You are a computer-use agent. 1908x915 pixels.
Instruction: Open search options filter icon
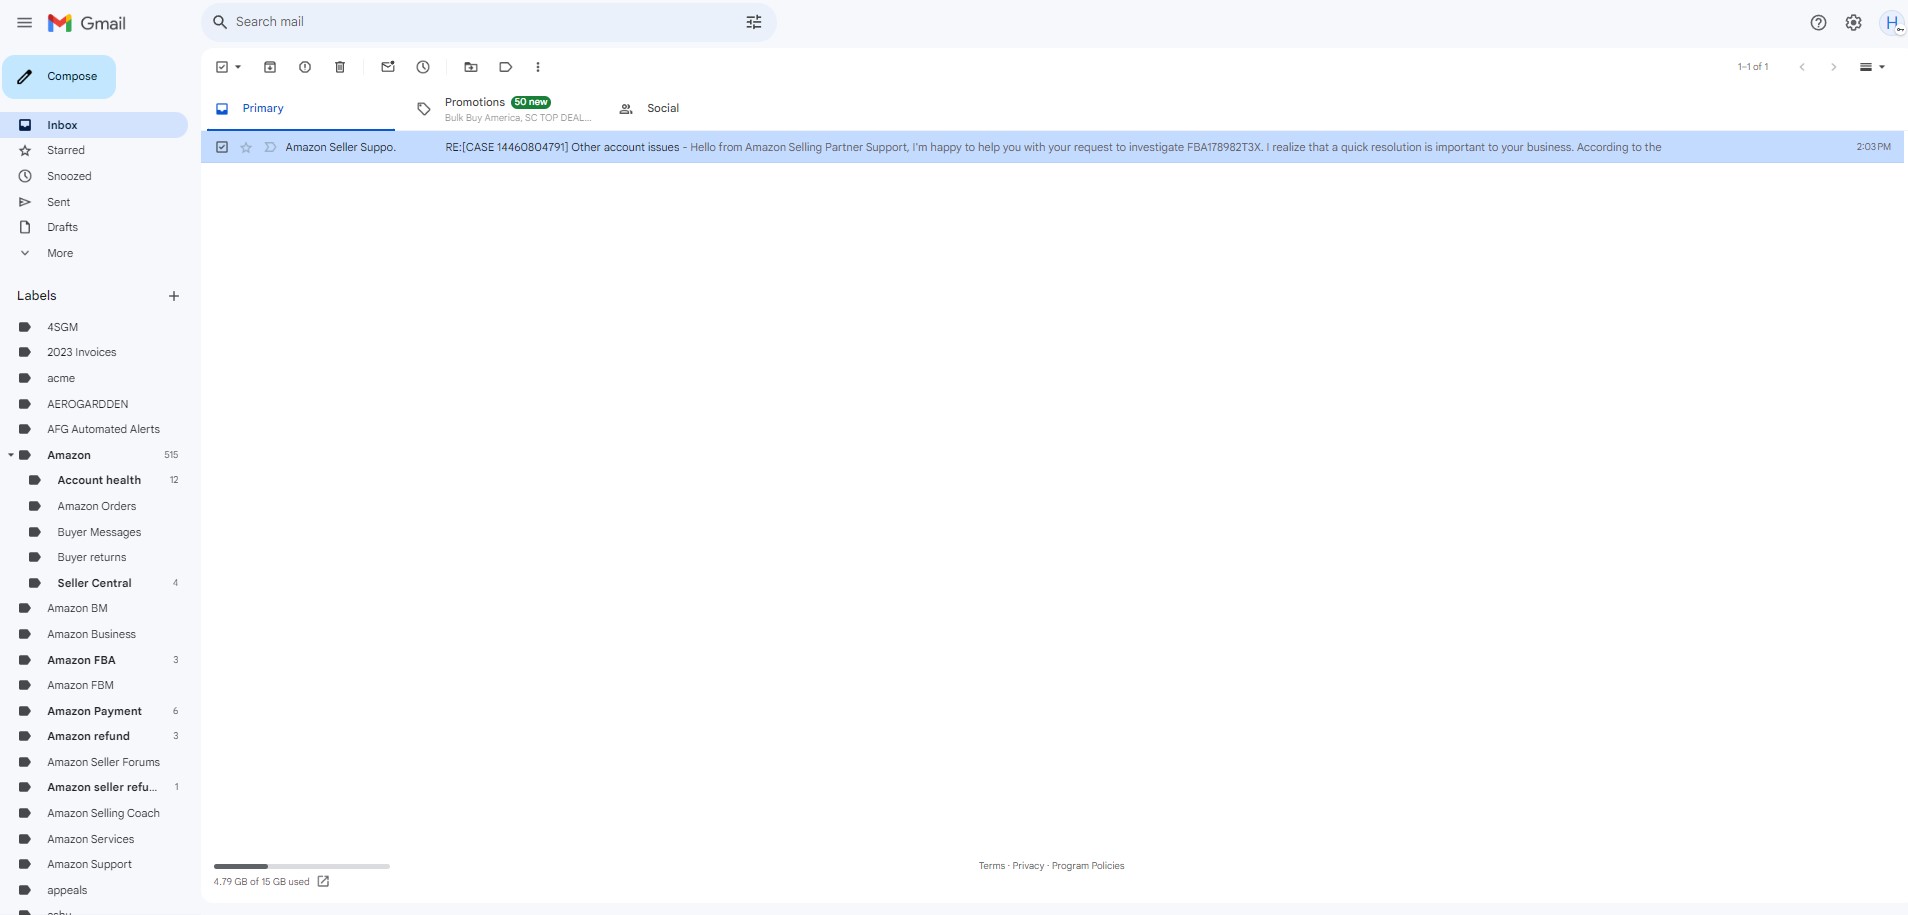754,22
